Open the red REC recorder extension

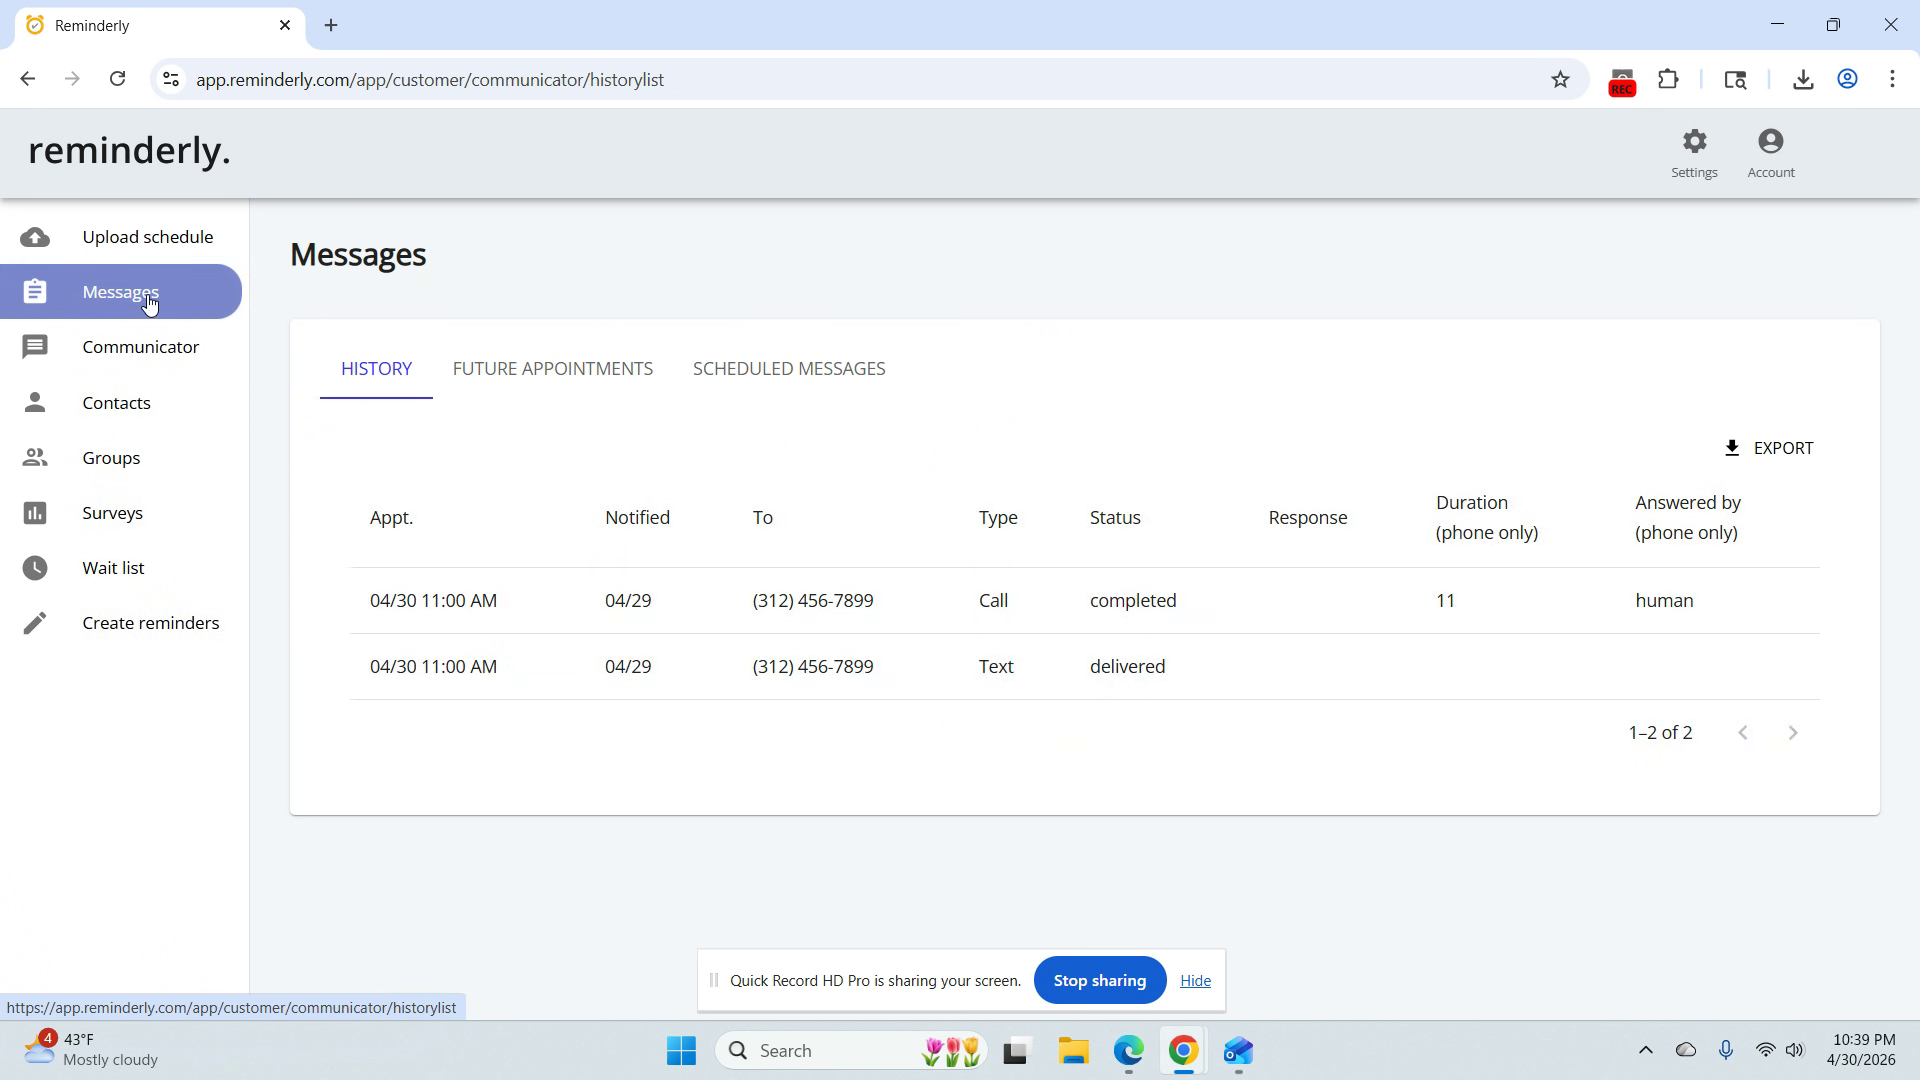click(x=1622, y=82)
